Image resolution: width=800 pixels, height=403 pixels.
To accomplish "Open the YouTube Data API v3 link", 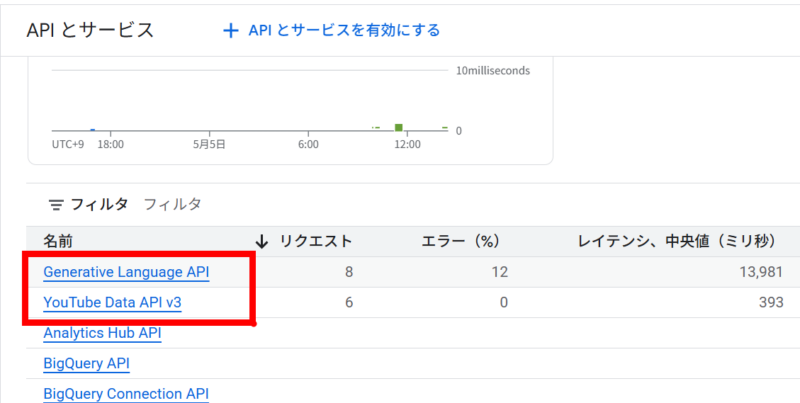I will coord(112,303).
